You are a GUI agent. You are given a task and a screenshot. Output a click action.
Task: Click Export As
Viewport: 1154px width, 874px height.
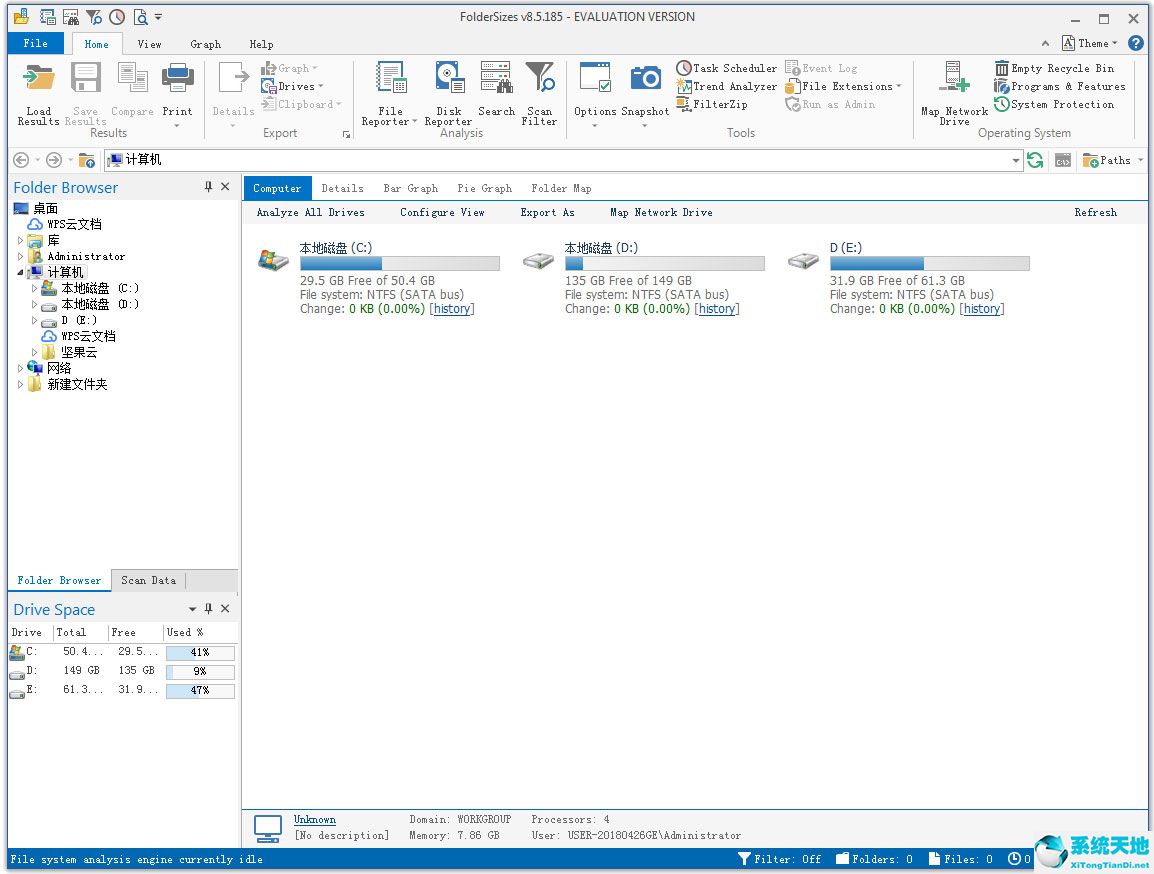click(547, 213)
